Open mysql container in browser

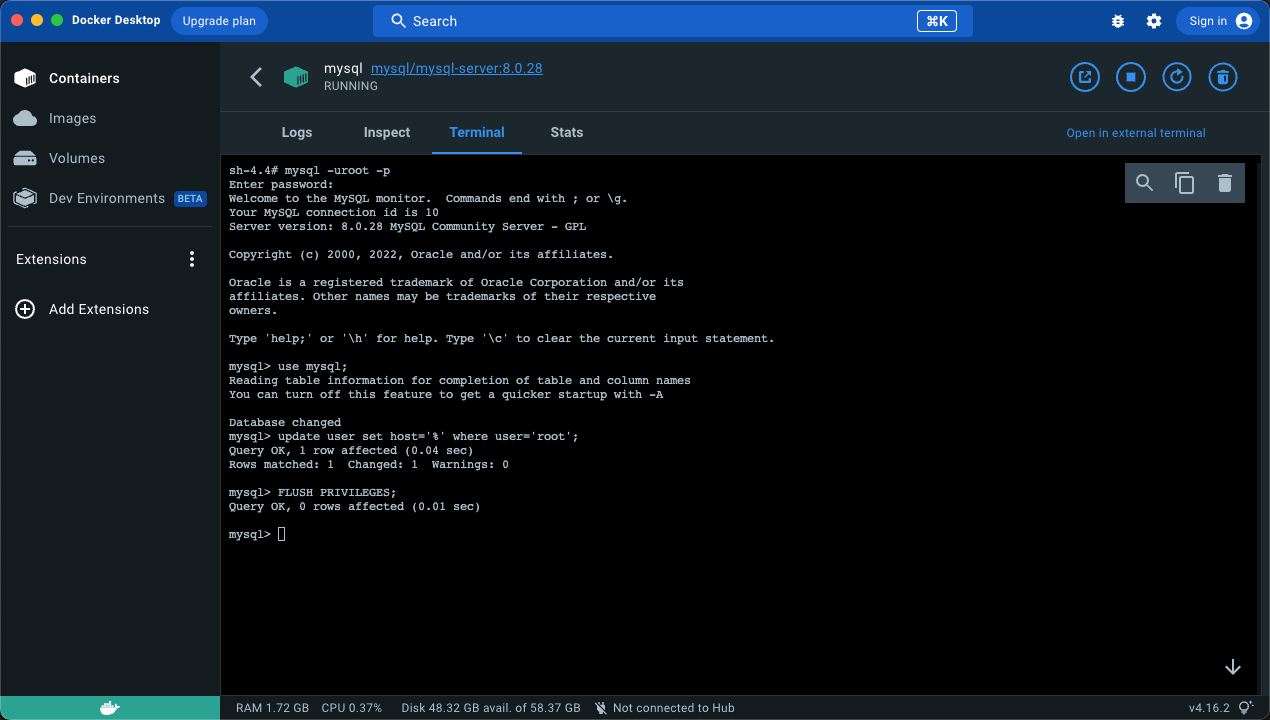coord(1085,77)
